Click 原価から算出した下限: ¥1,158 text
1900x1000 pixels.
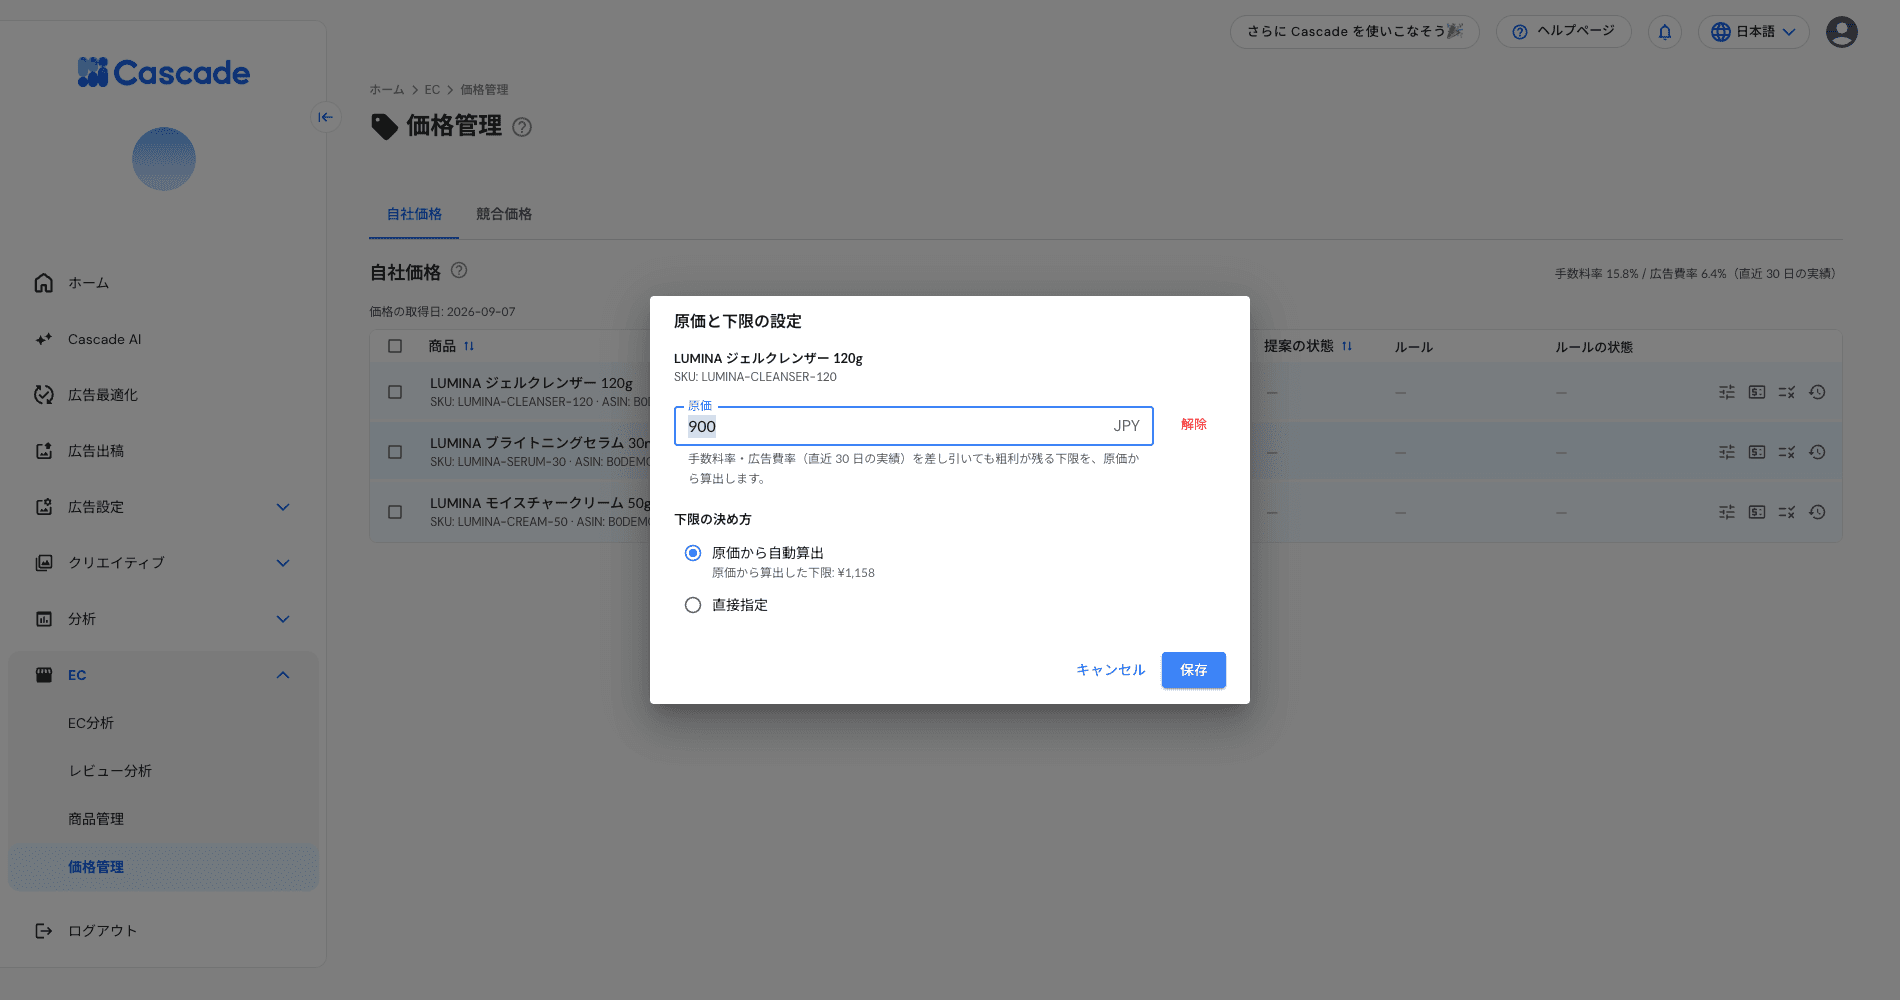[x=793, y=573]
